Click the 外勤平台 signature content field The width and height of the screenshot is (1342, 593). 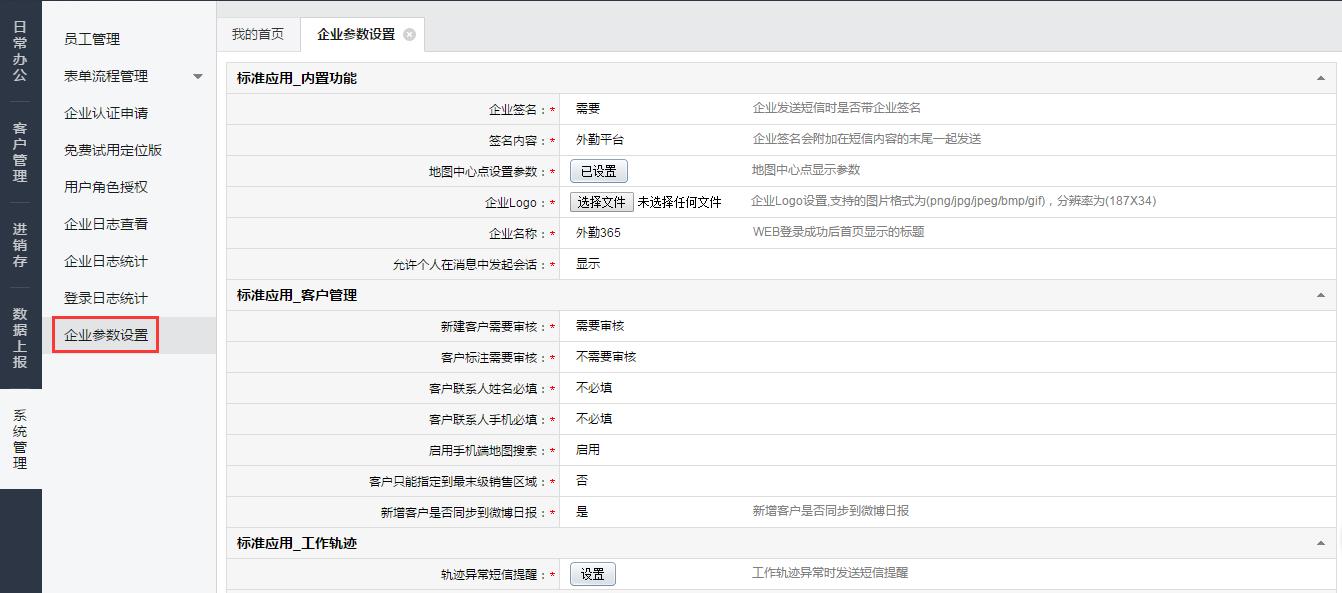(x=600, y=140)
